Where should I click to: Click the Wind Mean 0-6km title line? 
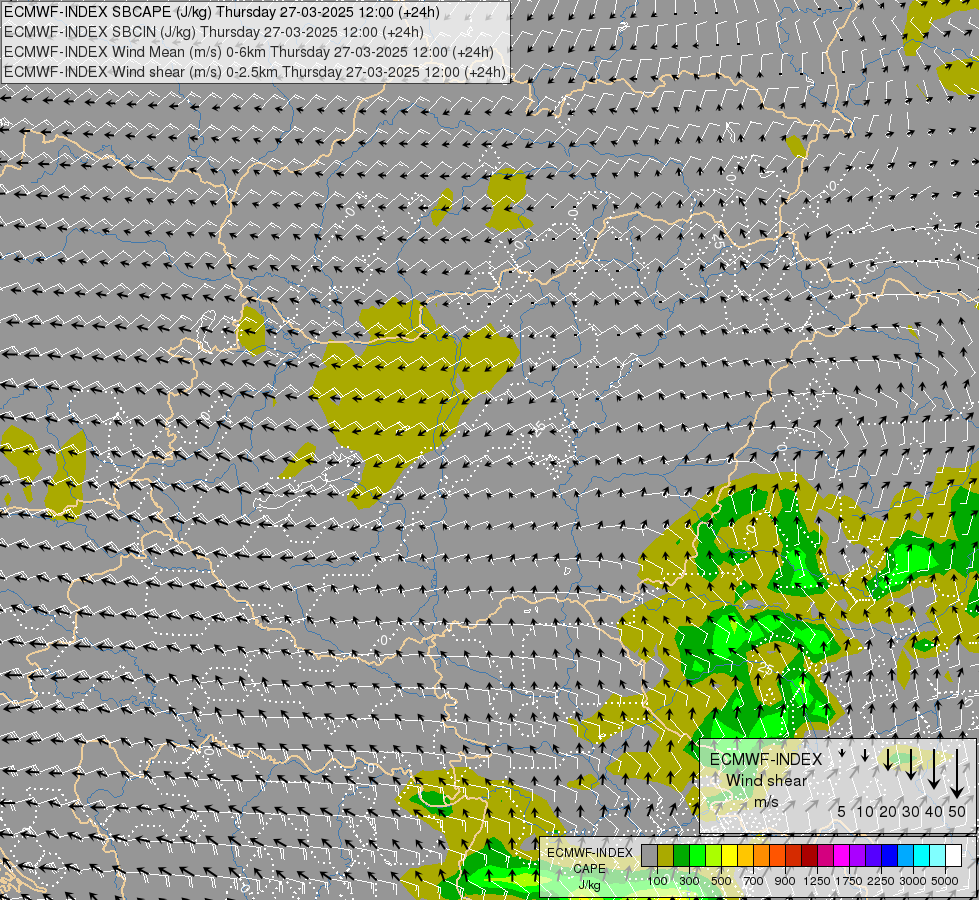coord(249,52)
